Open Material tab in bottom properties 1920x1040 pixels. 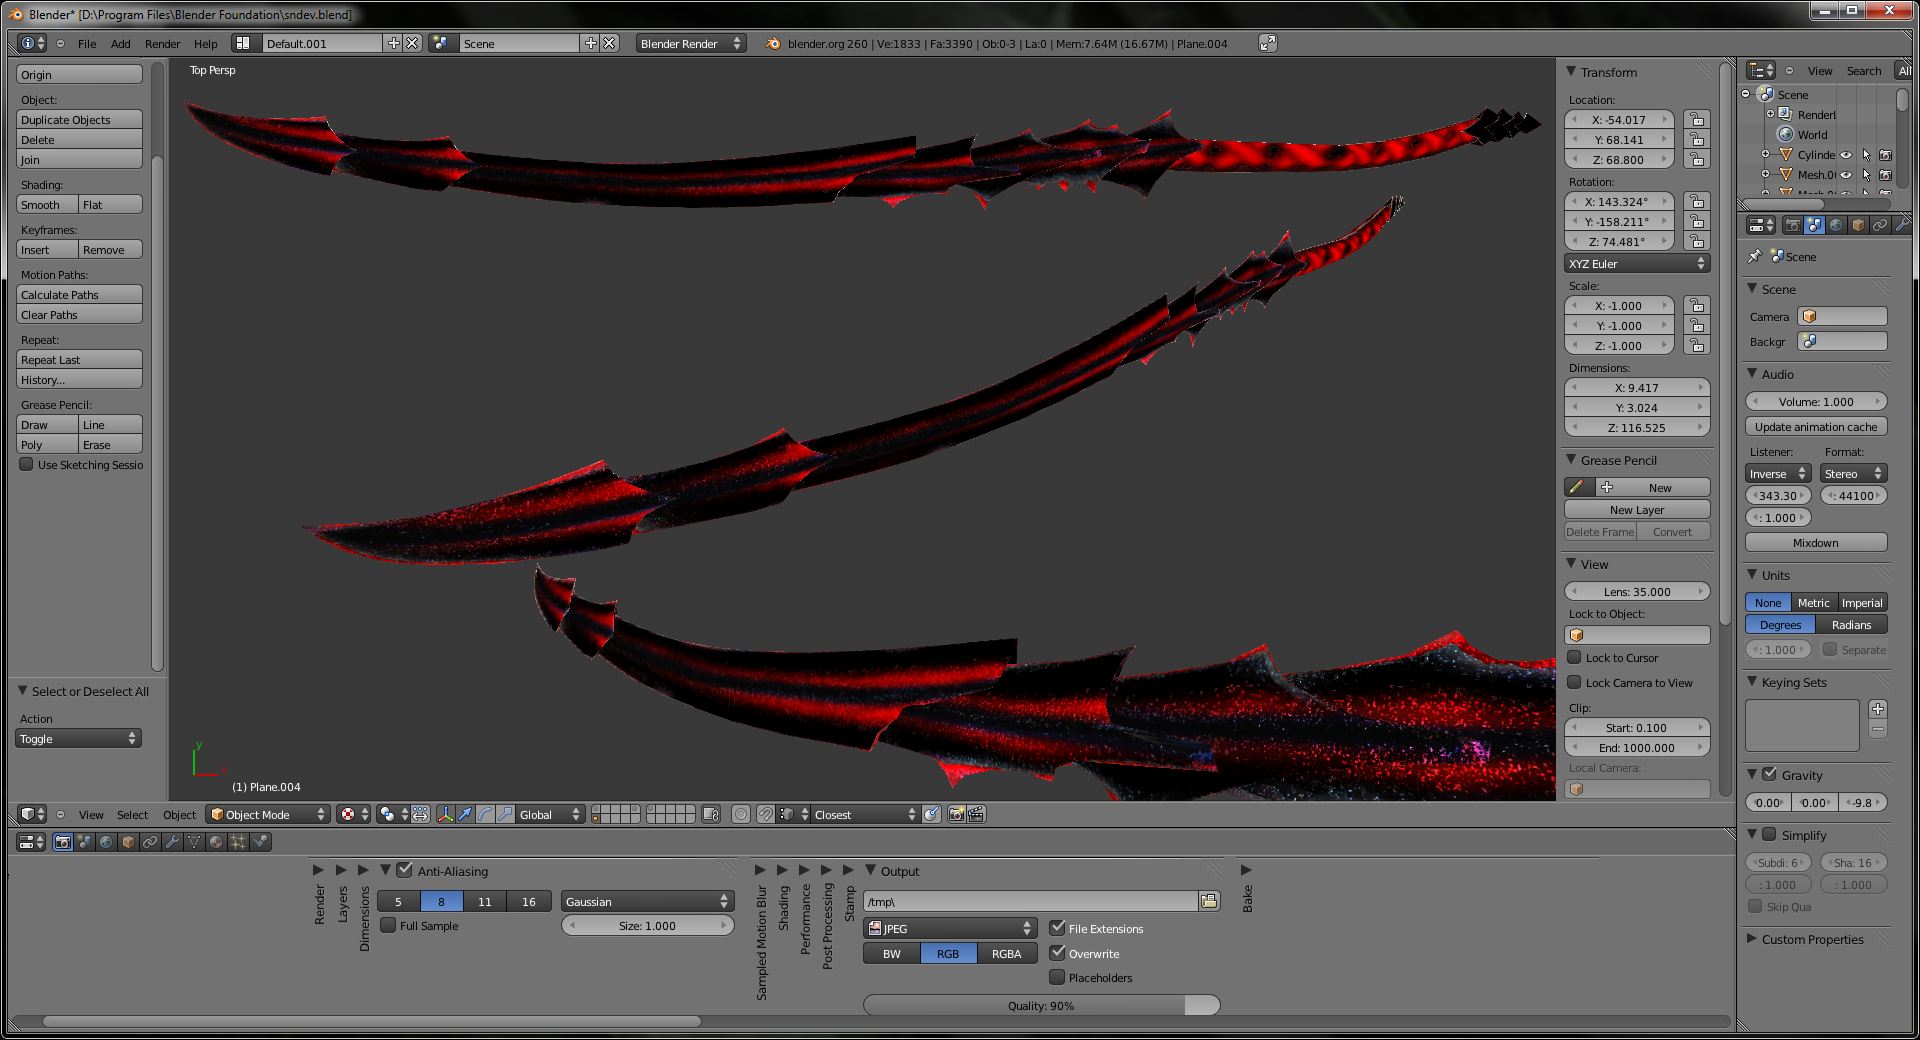[x=216, y=842]
